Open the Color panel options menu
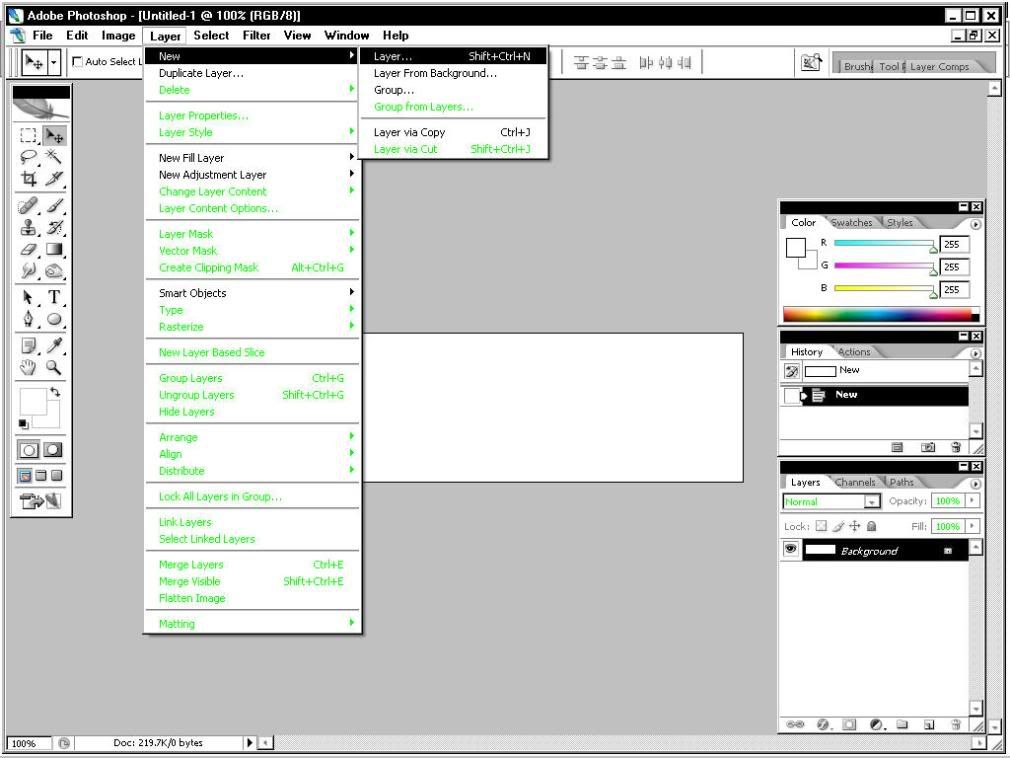1010x758 pixels. (975, 224)
